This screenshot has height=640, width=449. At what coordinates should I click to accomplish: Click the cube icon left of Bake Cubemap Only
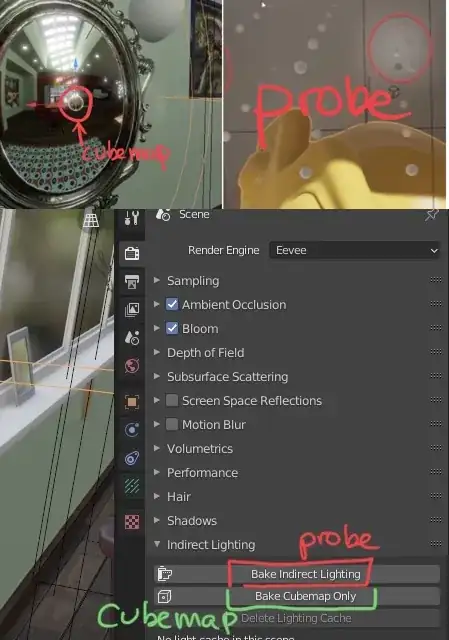(x=164, y=596)
